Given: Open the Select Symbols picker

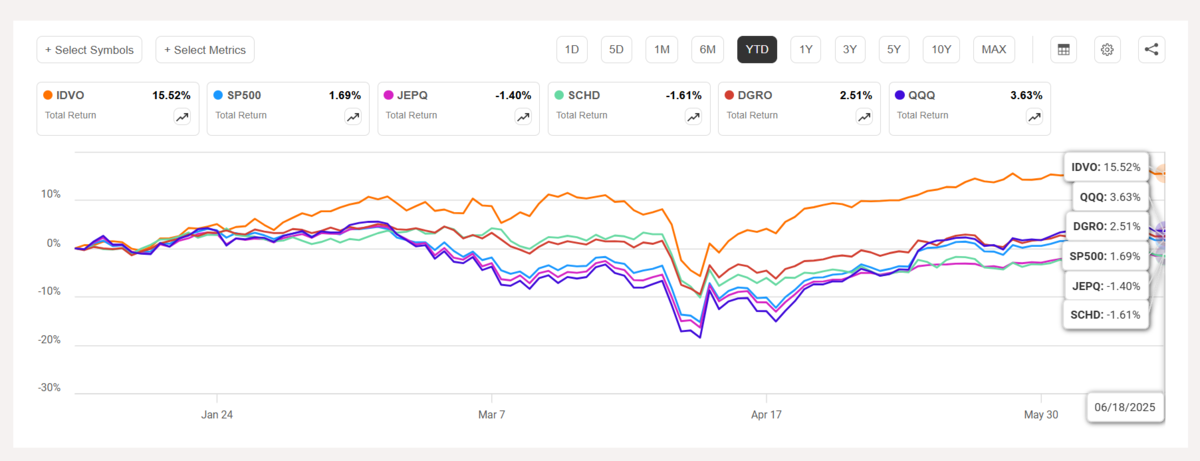Looking at the screenshot, I should 90,49.
